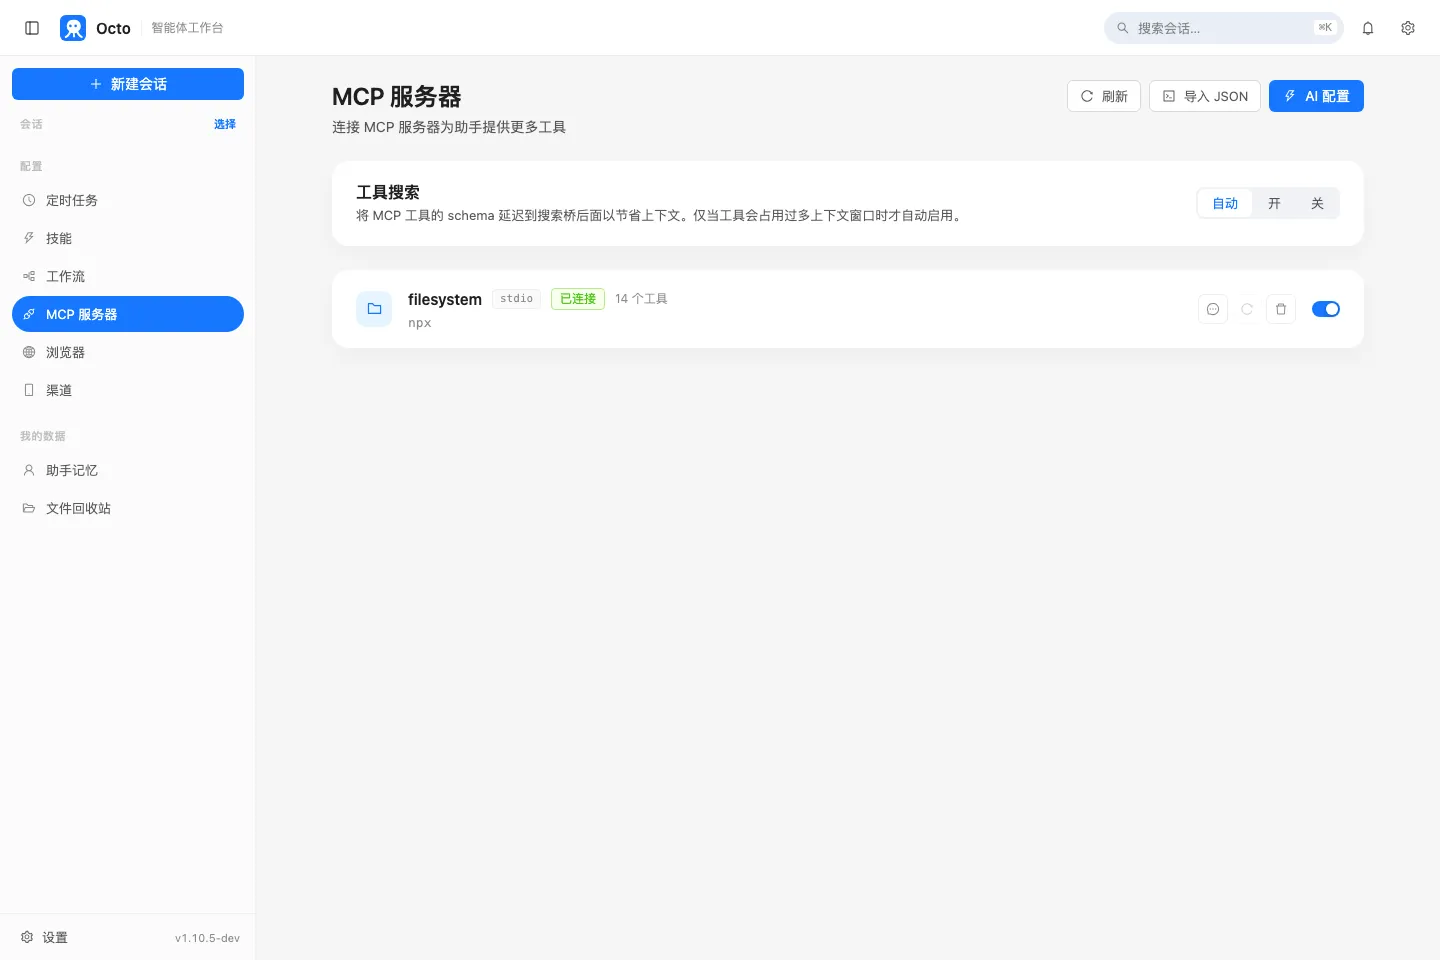Click the 14 个工具 count
This screenshot has width=1440, height=960.
click(x=641, y=299)
